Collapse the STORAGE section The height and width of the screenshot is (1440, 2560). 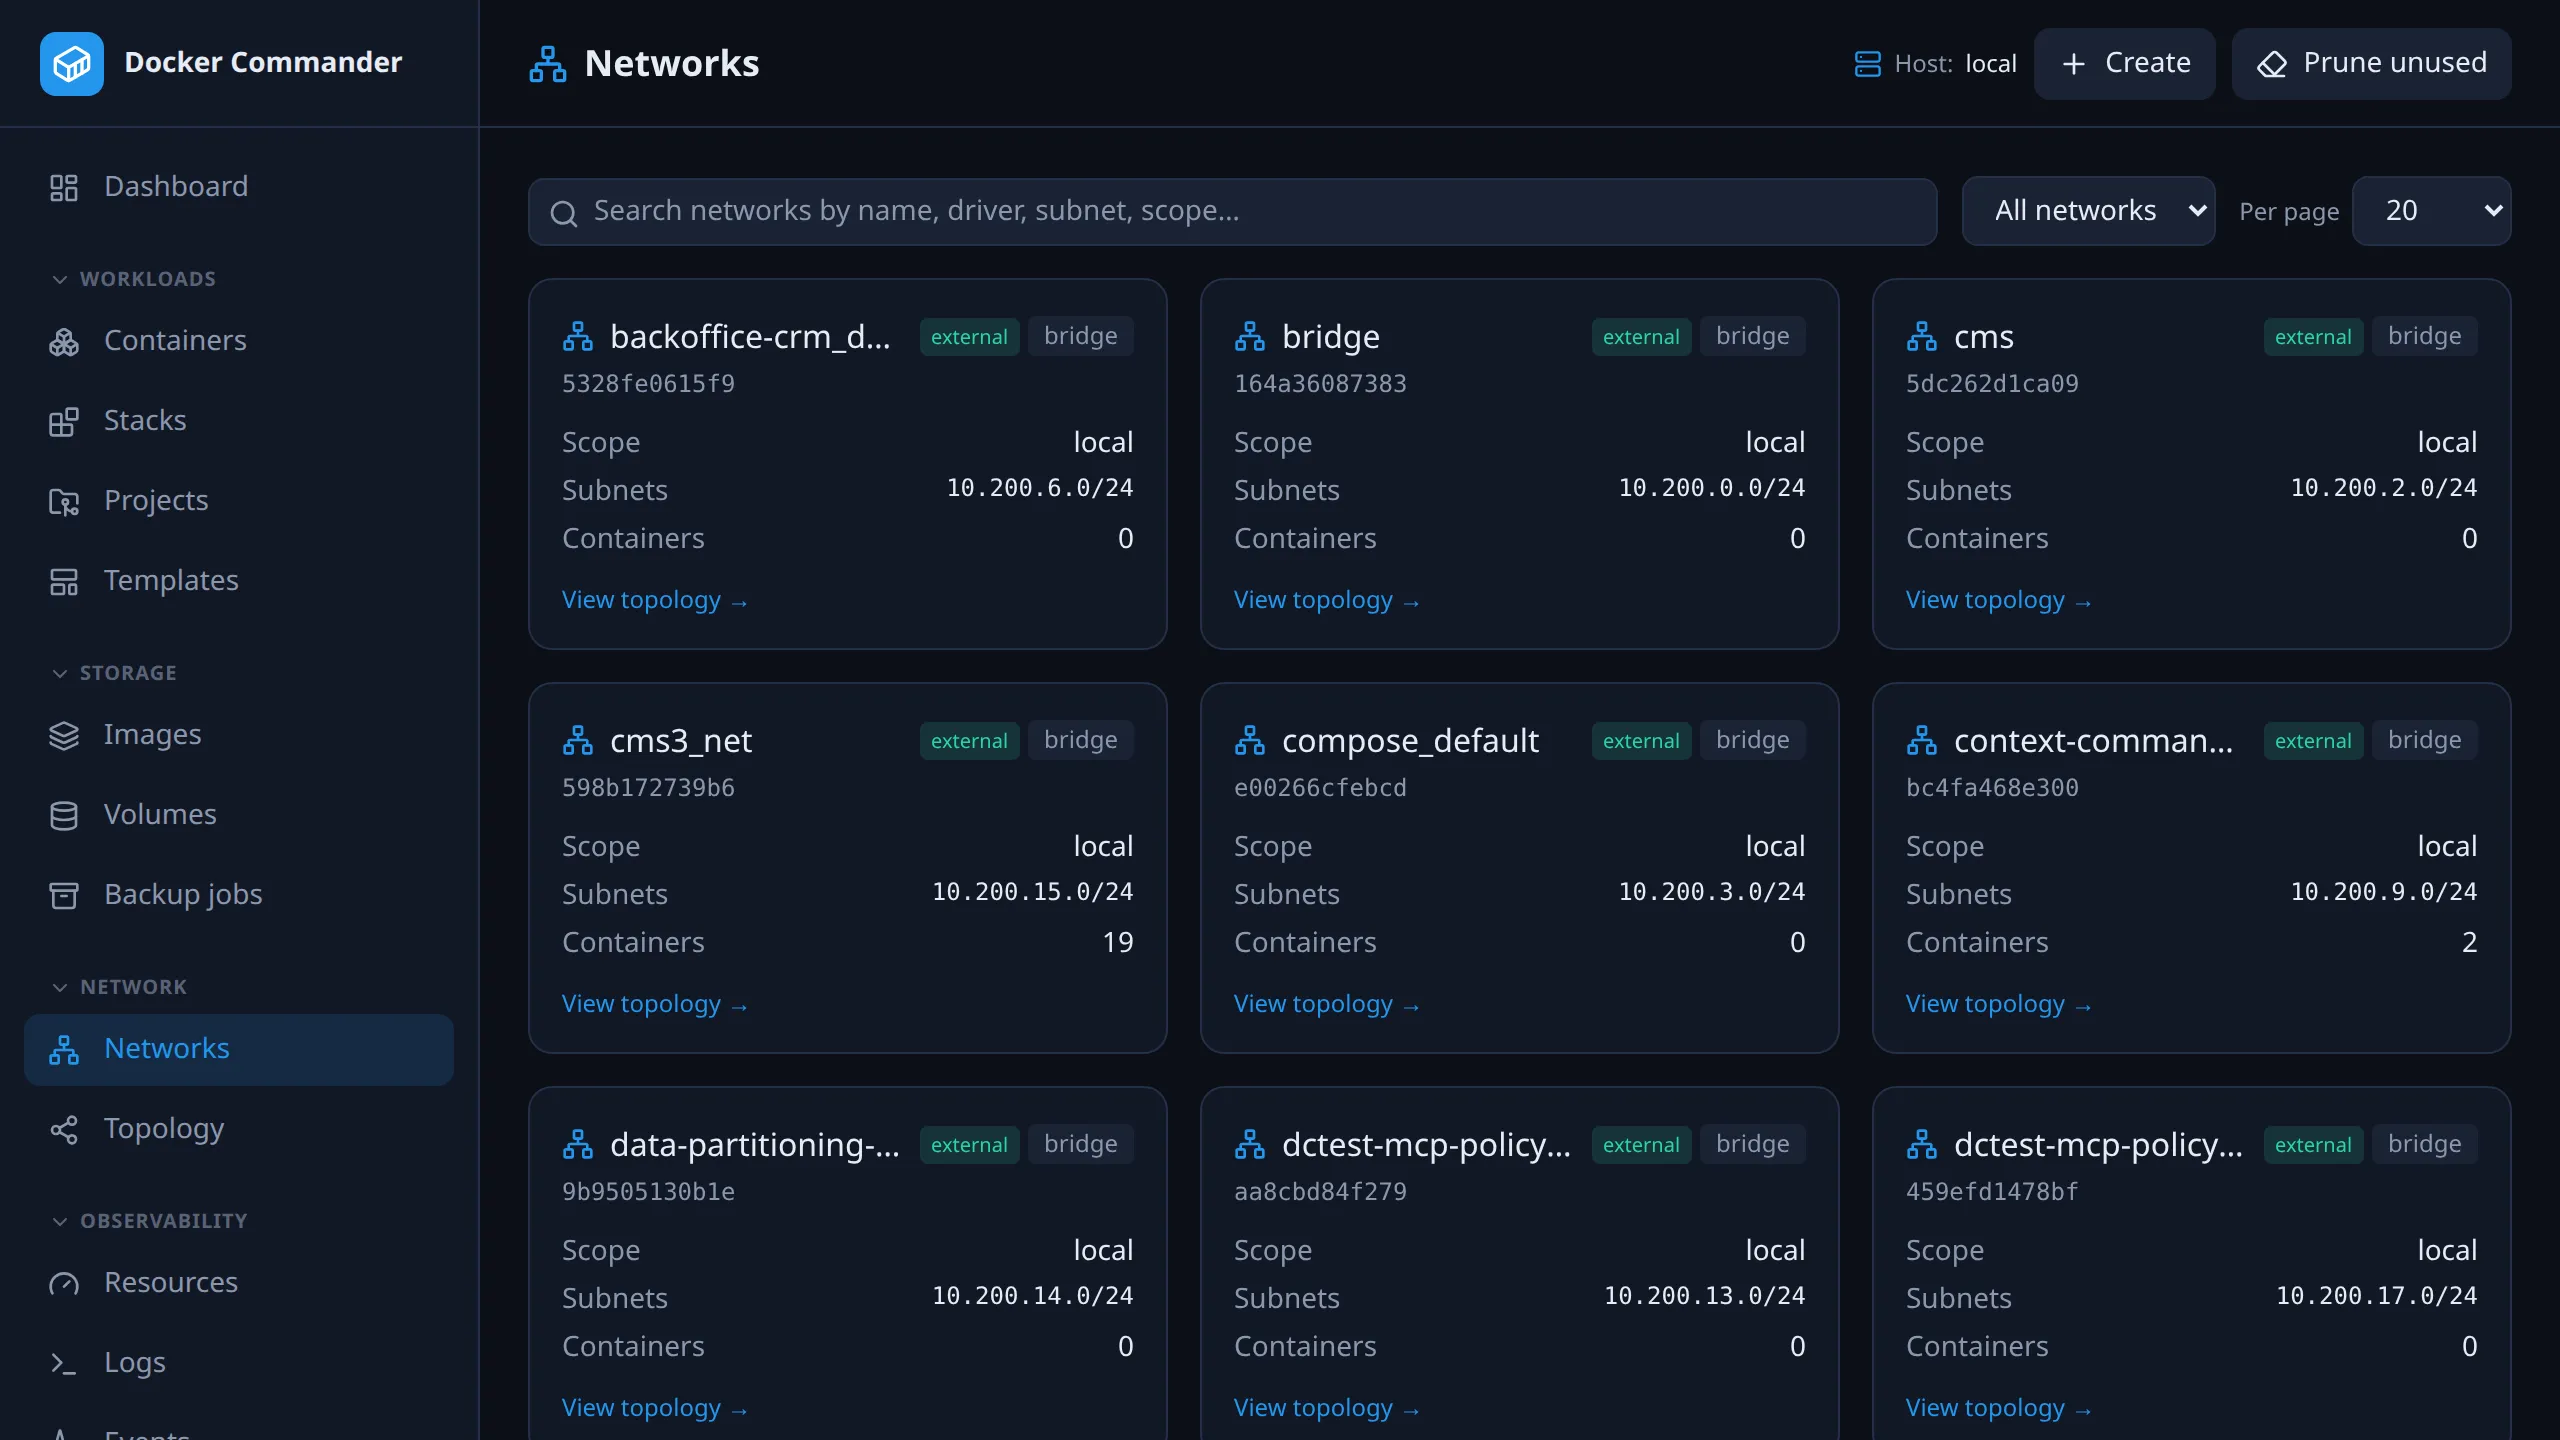[114, 673]
